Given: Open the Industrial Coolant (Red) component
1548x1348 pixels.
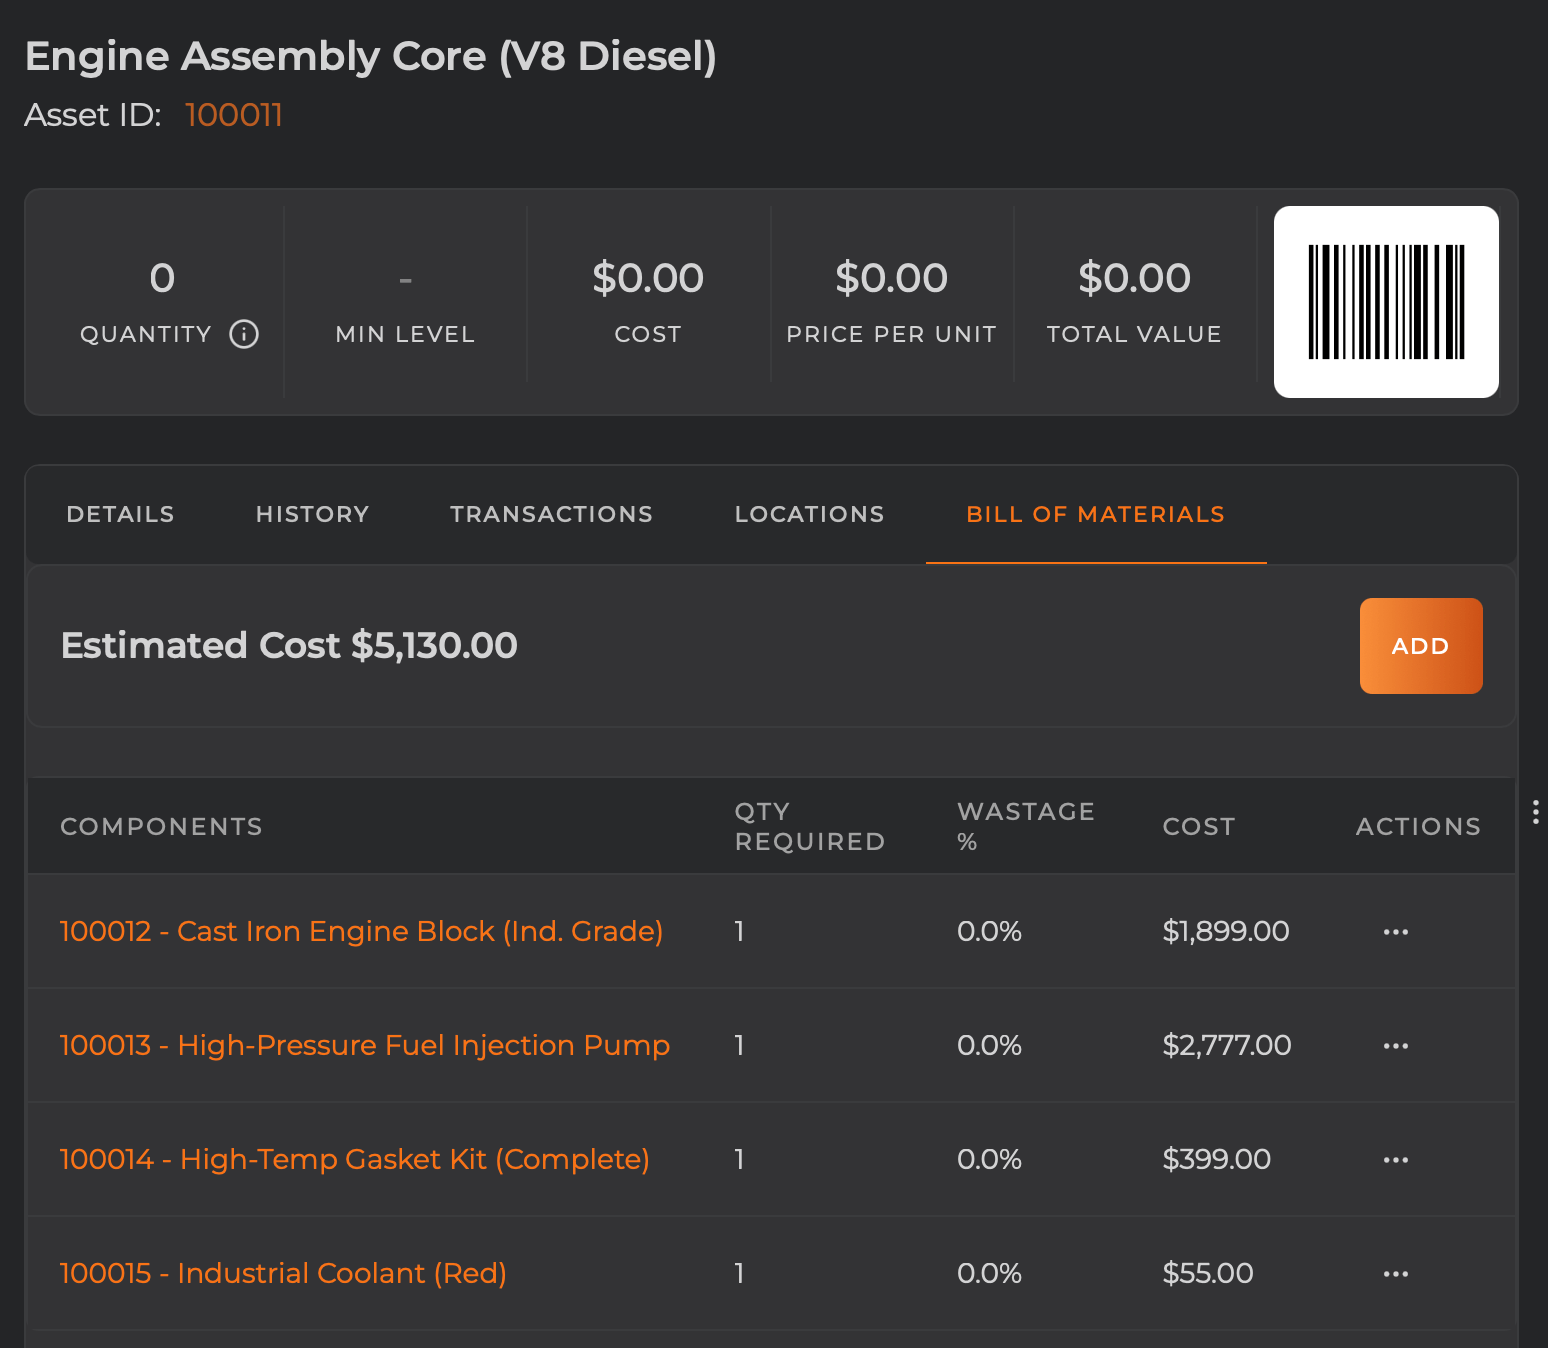Looking at the screenshot, I should 283,1273.
